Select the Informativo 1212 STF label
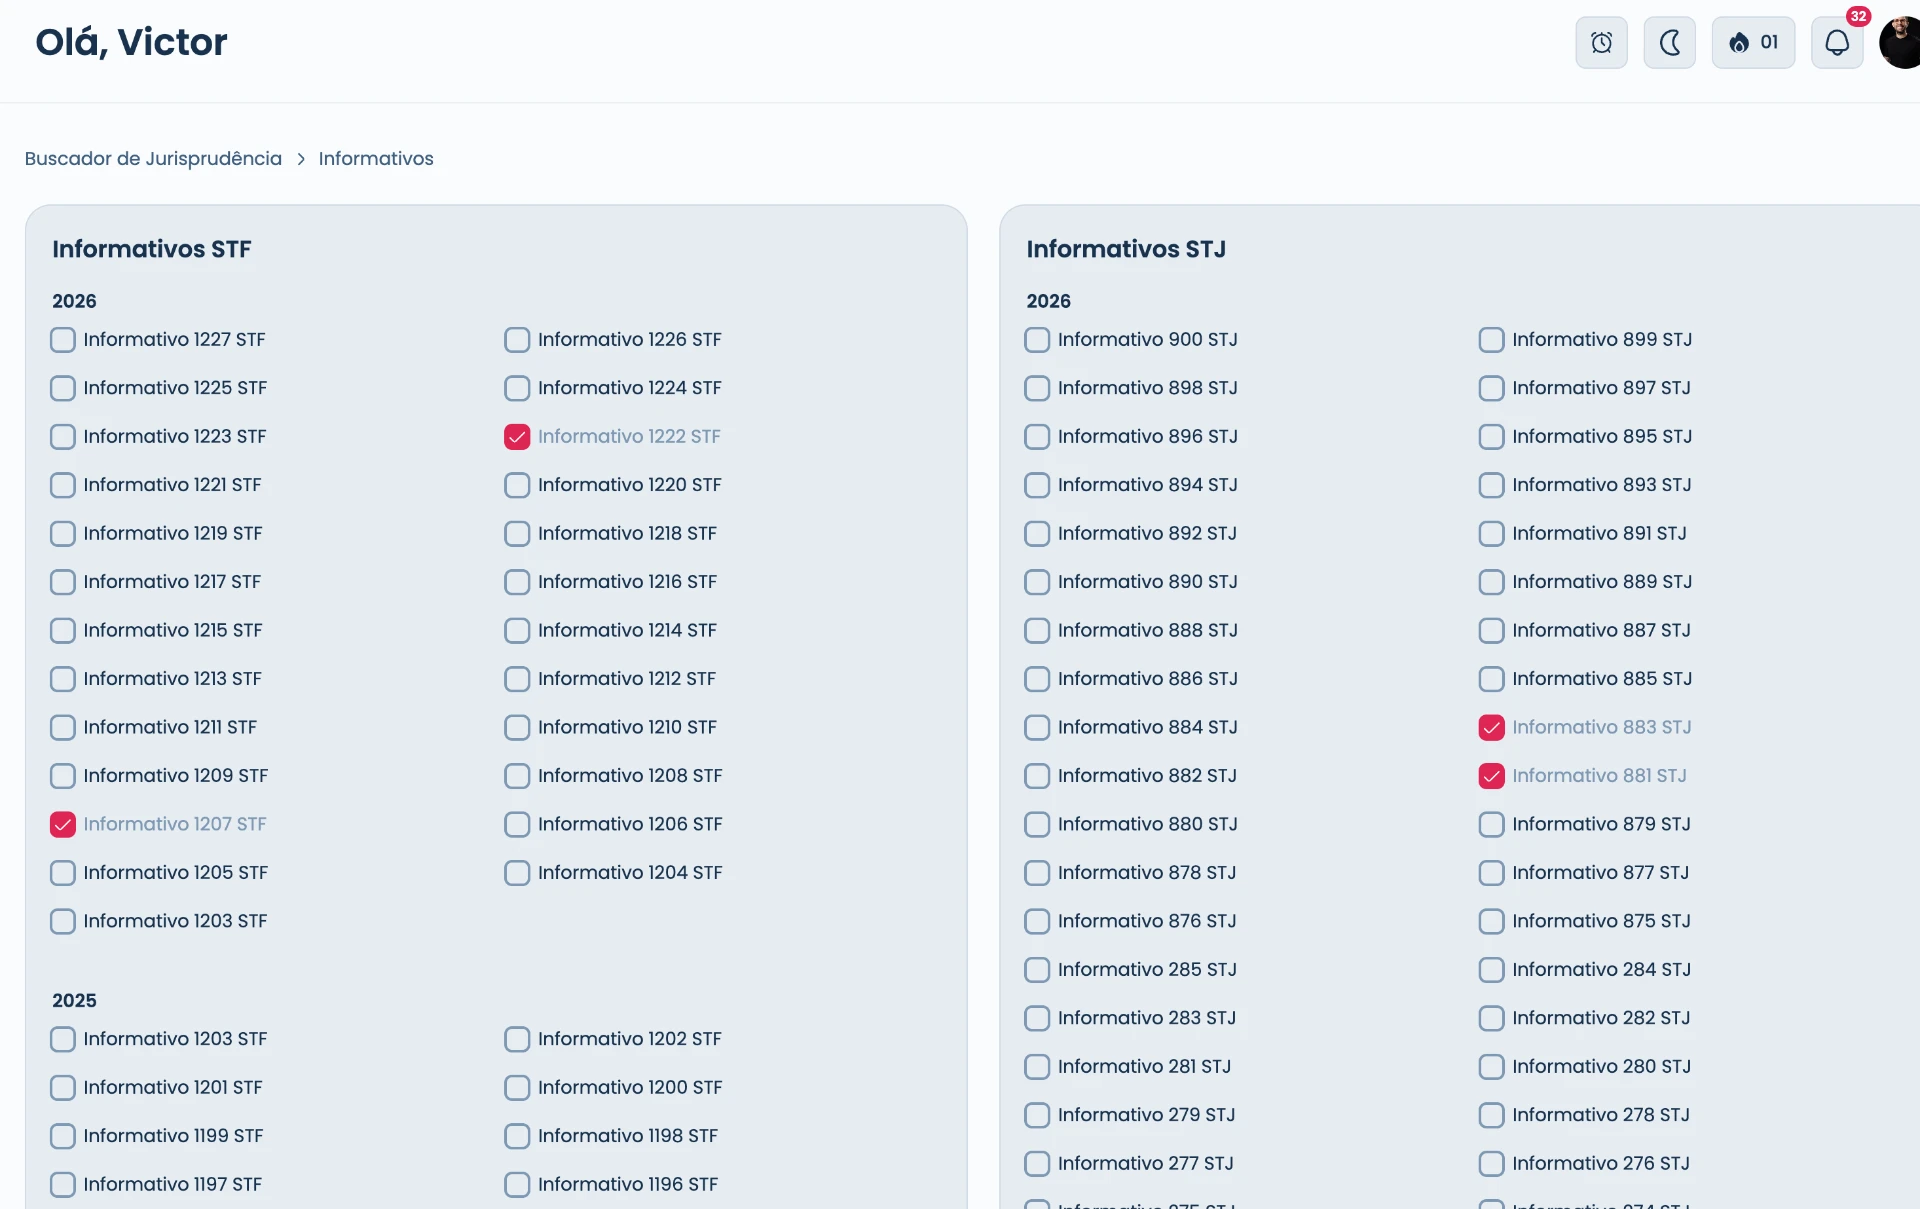Screen dimensions: 1920x1209 click(x=627, y=679)
